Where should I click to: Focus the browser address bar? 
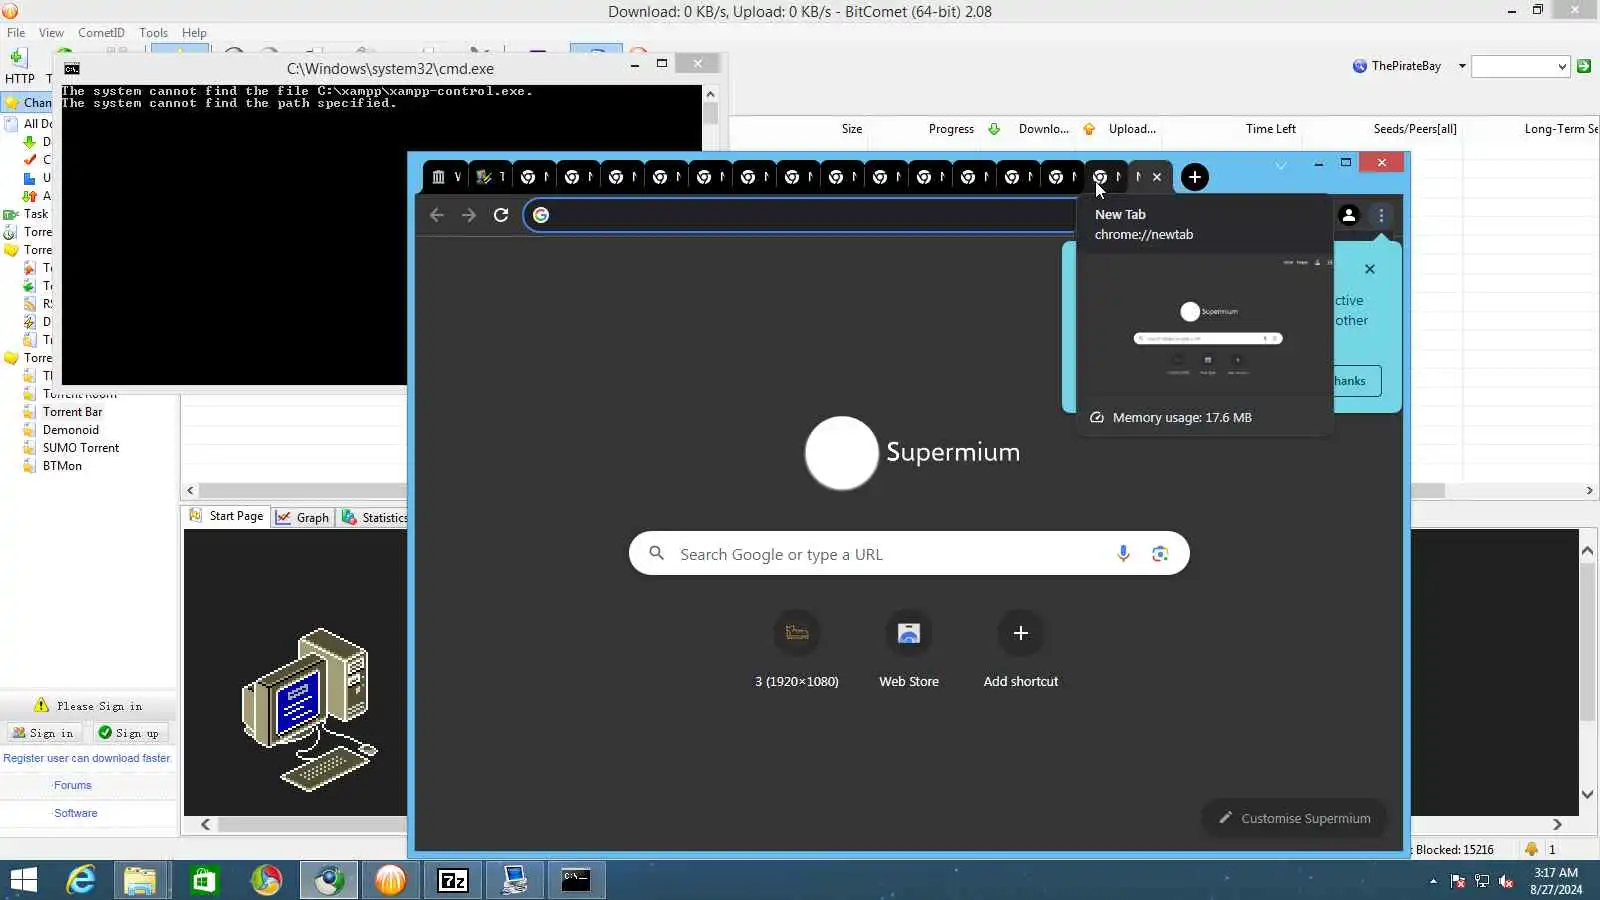tap(800, 215)
